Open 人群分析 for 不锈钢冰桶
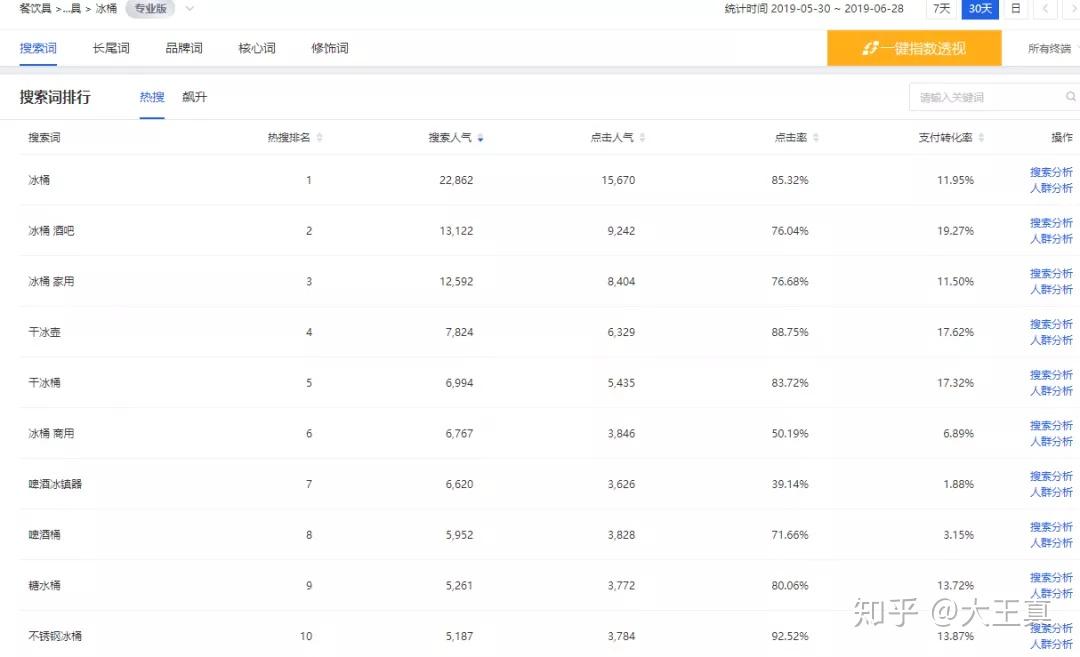The height and width of the screenshot is (657, 1080). 1051,644
